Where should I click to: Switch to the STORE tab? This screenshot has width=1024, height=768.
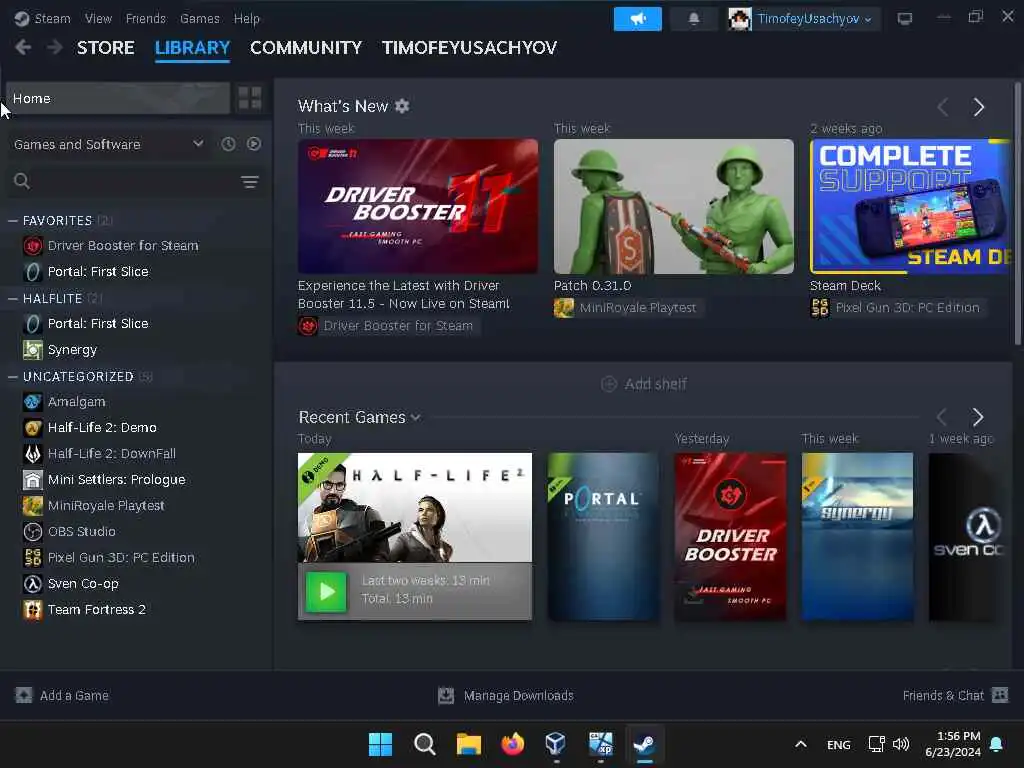(x=106, y=48)
